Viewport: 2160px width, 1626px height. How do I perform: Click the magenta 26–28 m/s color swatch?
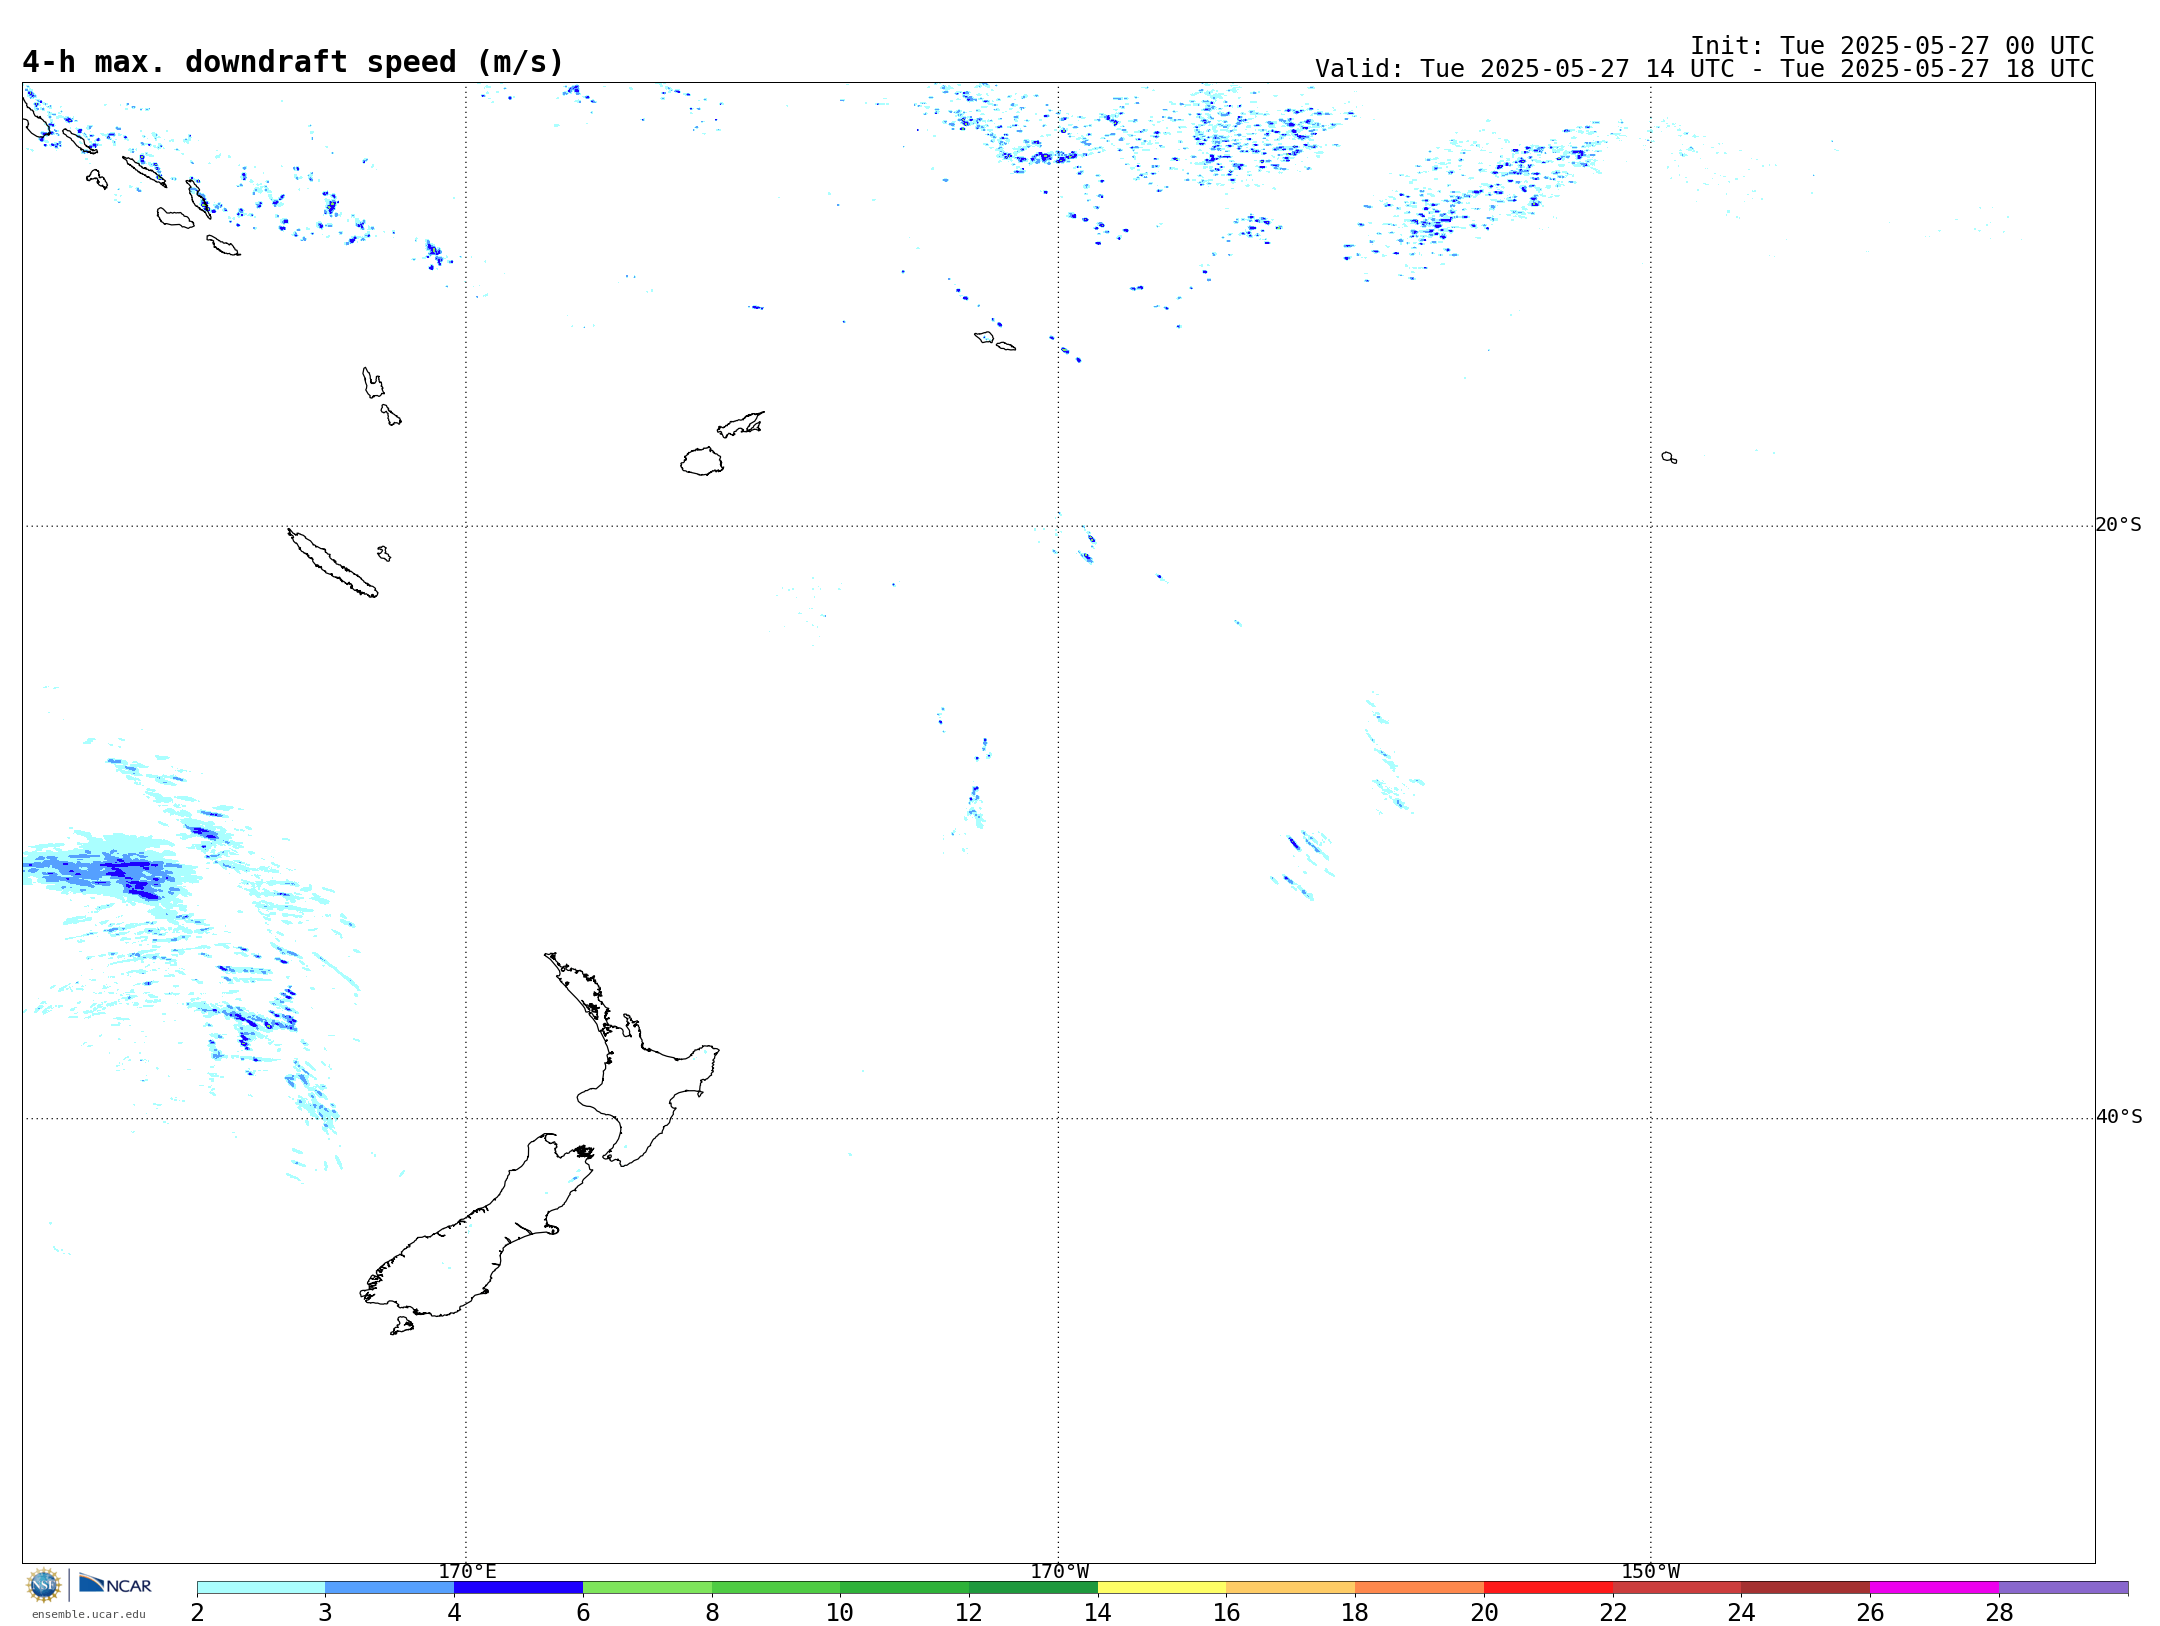click(x=1934, y=1587)
